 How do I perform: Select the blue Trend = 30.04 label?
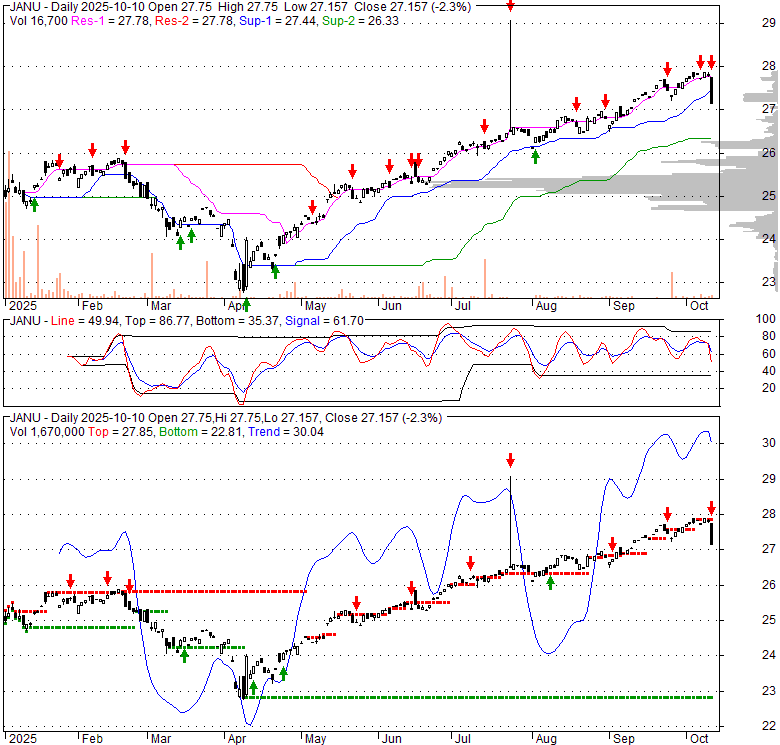click(286, 432)
